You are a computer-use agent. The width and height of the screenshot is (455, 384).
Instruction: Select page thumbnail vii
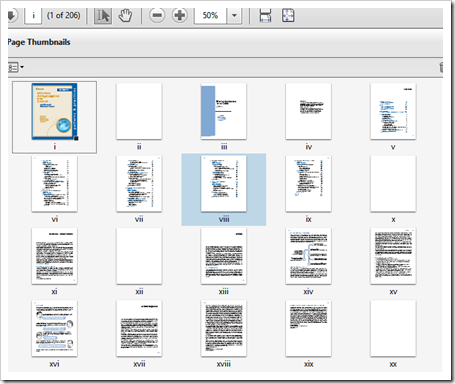pos(139,184)
